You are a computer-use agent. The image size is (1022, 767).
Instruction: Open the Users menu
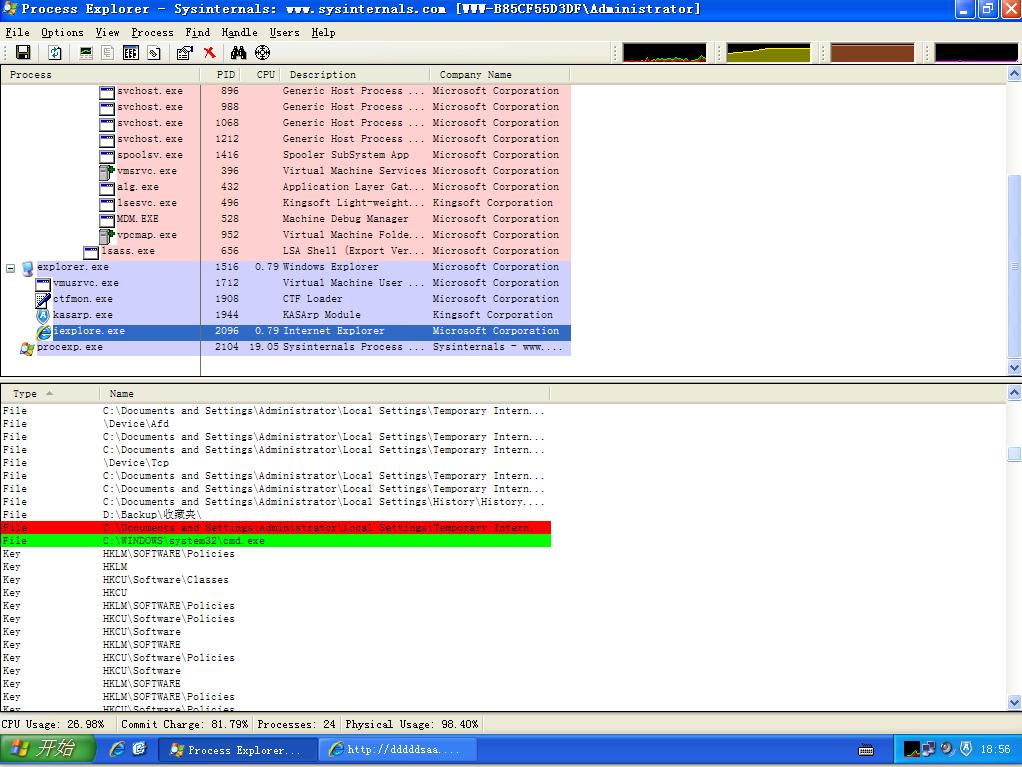[x=285, y=32]
